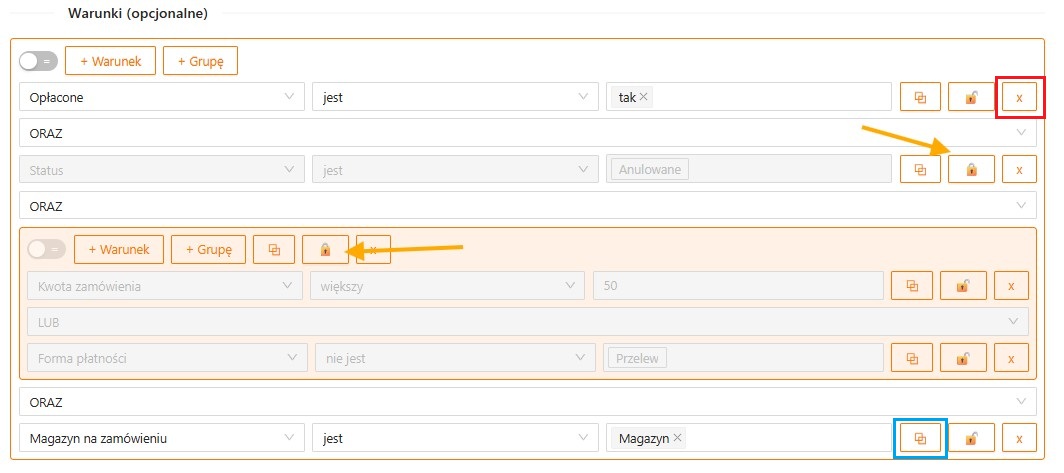Lock the Magazyn na zamówieniu condition
The width and height of the screenshot is (1064, 473).
pyautogui.click(x=970, y=437)
